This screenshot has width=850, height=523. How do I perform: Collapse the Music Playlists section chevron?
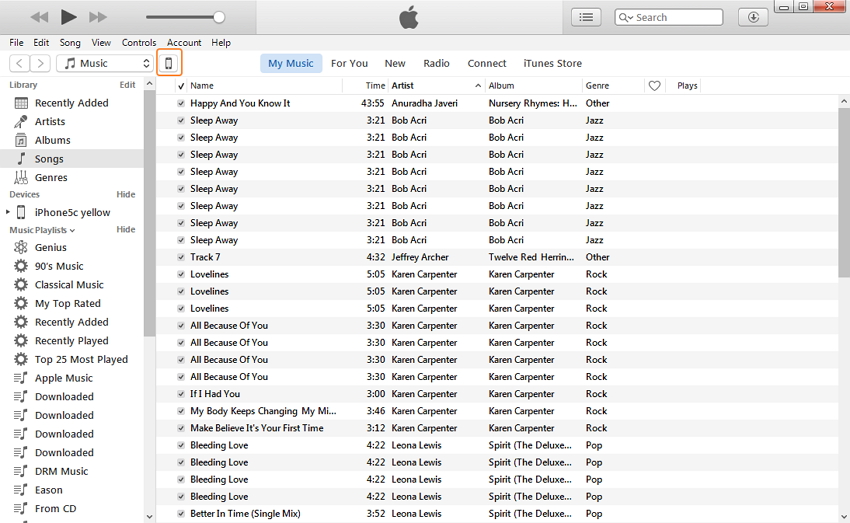coord(72,231)
